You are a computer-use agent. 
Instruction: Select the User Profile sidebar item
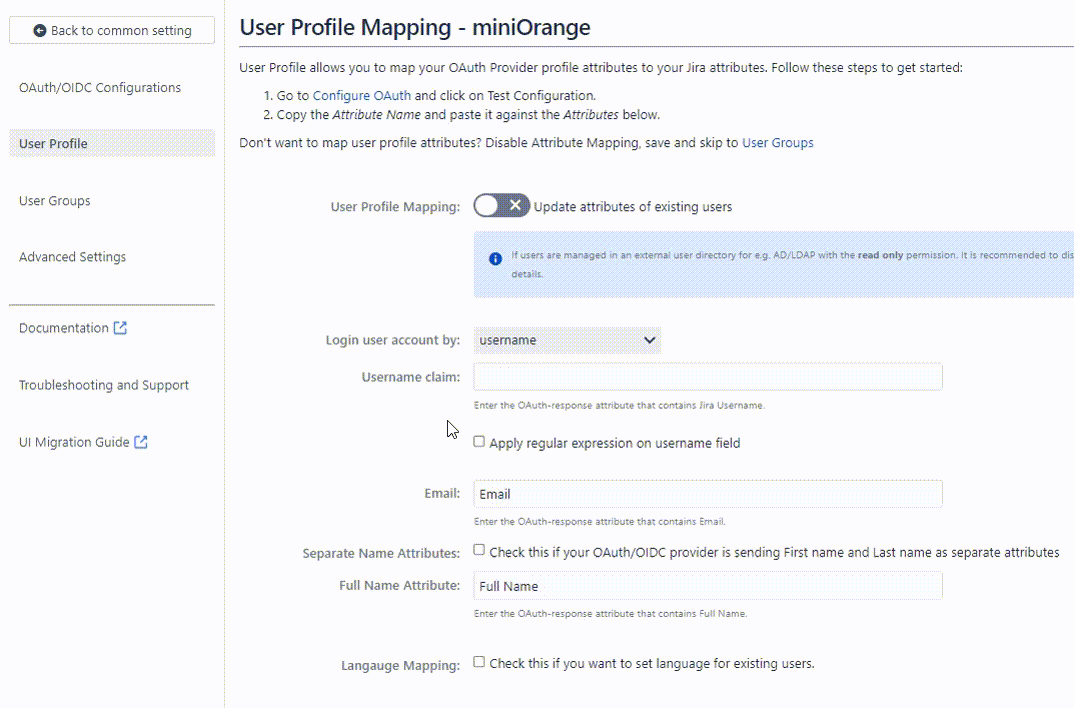112,144
